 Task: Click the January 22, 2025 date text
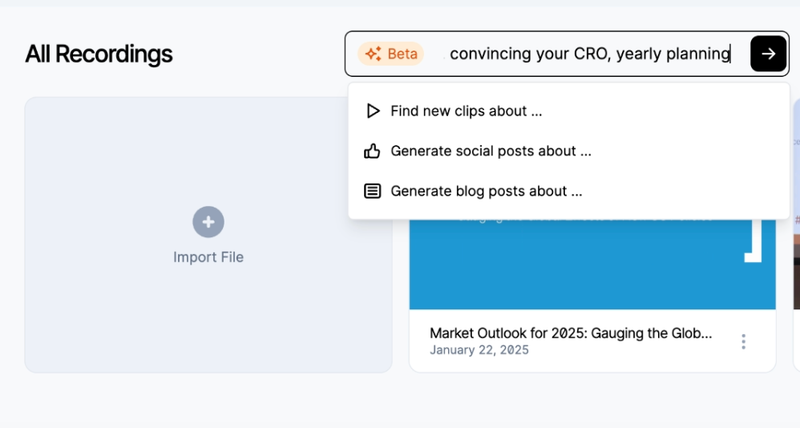tap(479, 350)
